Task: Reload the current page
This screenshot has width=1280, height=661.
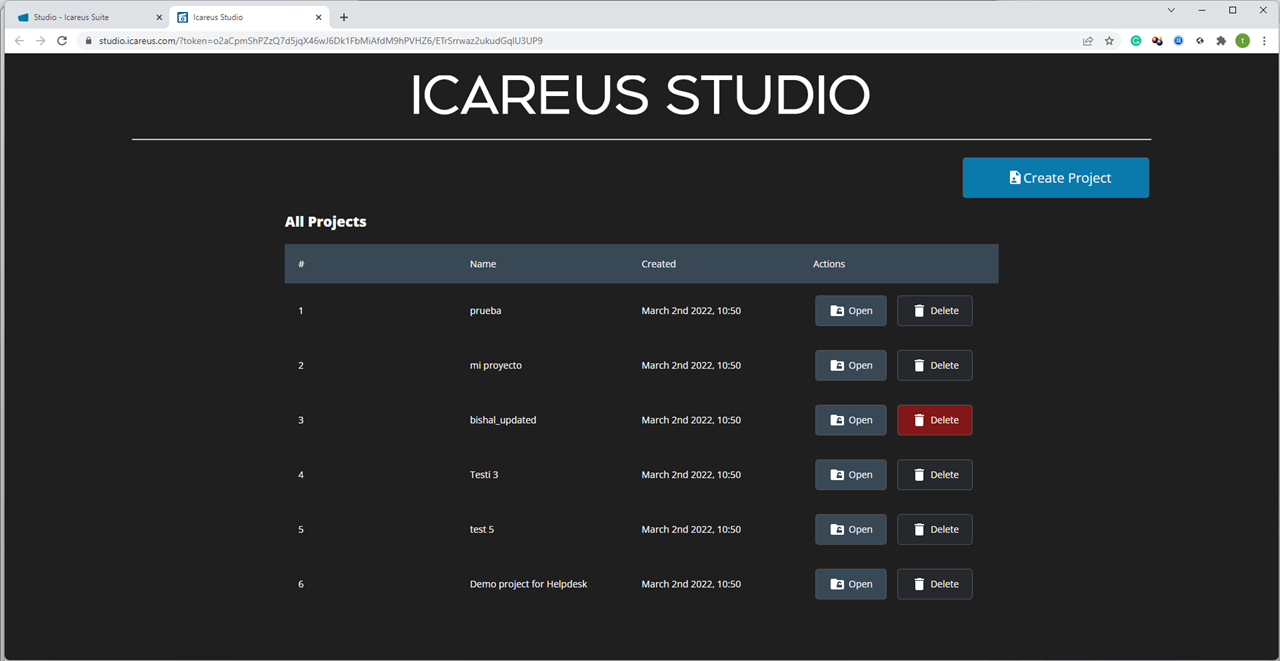Action: pyautogui.click(x=62, y=41)
